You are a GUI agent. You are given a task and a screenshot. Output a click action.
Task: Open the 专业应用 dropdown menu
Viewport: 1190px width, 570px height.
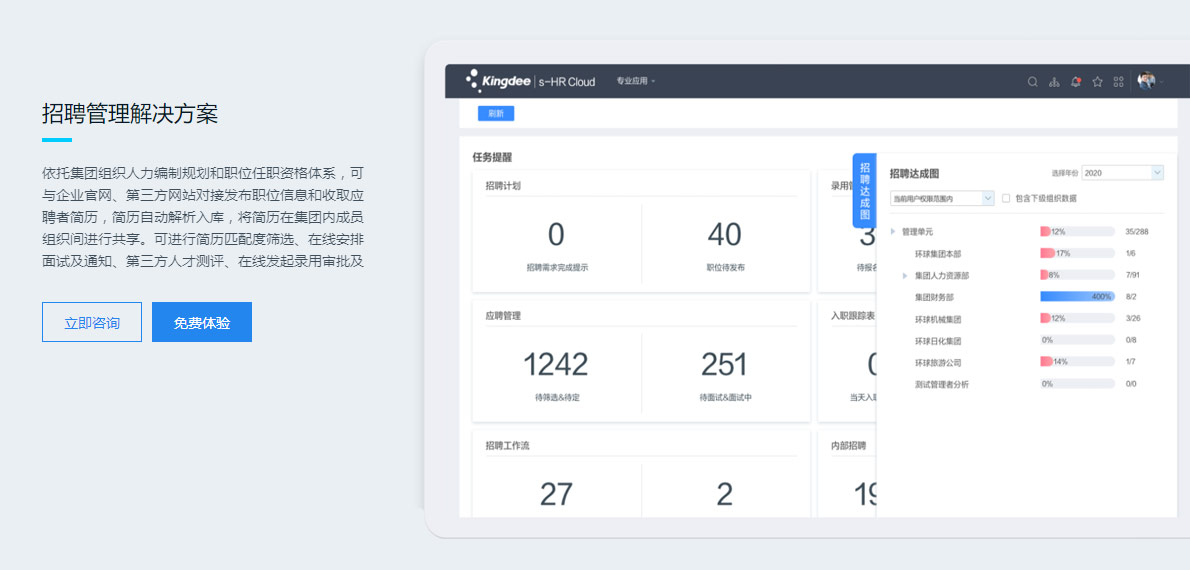pos(635,81)
